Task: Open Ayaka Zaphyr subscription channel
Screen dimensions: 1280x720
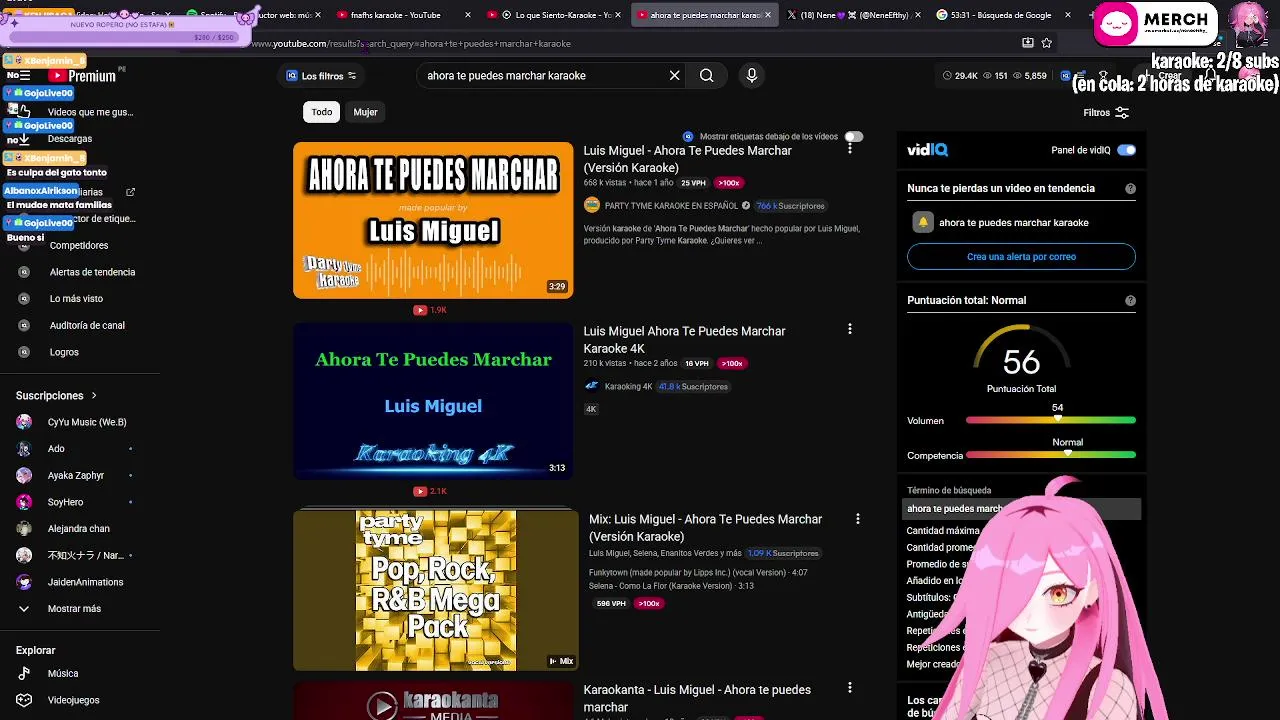Action: pyautogui.click(x=76, y=475)
